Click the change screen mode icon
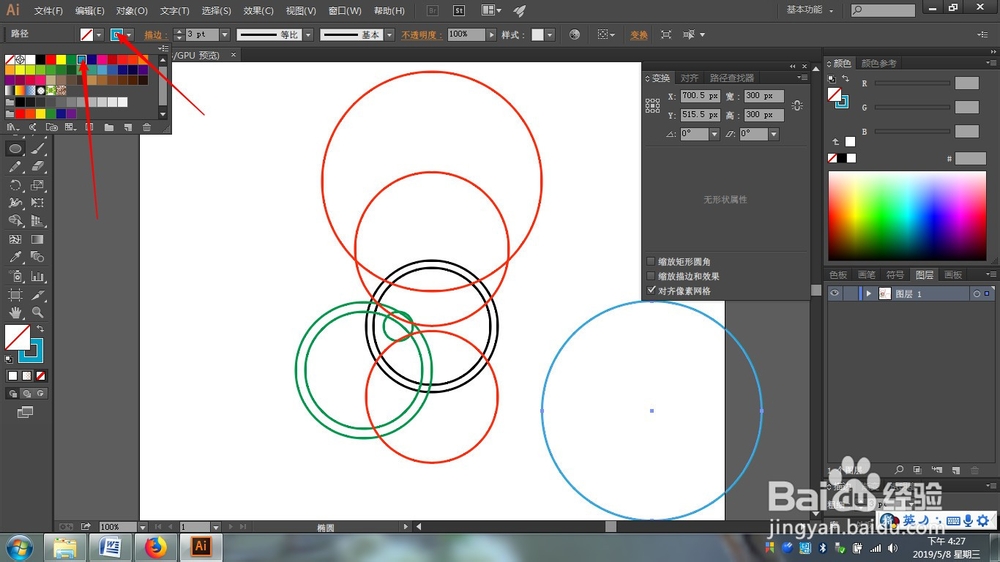The height and width of the screenshot is (562, 1000). click(25, 413)
